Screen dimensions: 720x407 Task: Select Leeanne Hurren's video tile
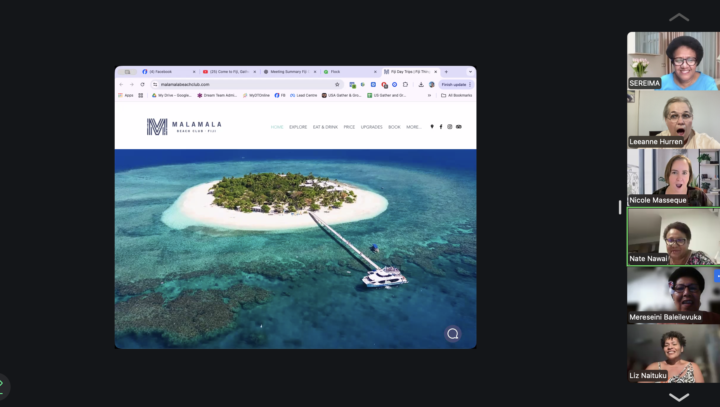tap(673, 119)
